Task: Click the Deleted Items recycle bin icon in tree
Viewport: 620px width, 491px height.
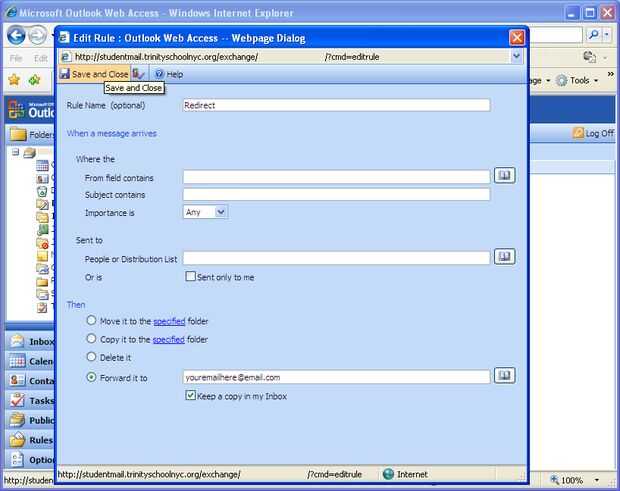Action: 42,191
